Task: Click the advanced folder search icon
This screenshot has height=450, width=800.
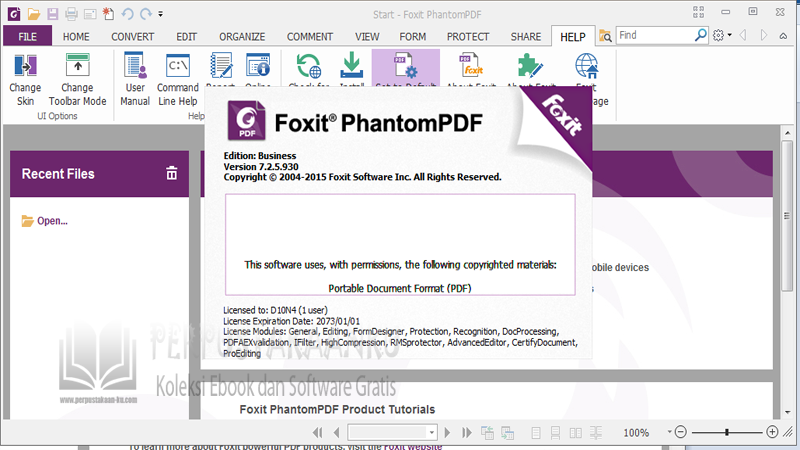Action: pos(605,36)
